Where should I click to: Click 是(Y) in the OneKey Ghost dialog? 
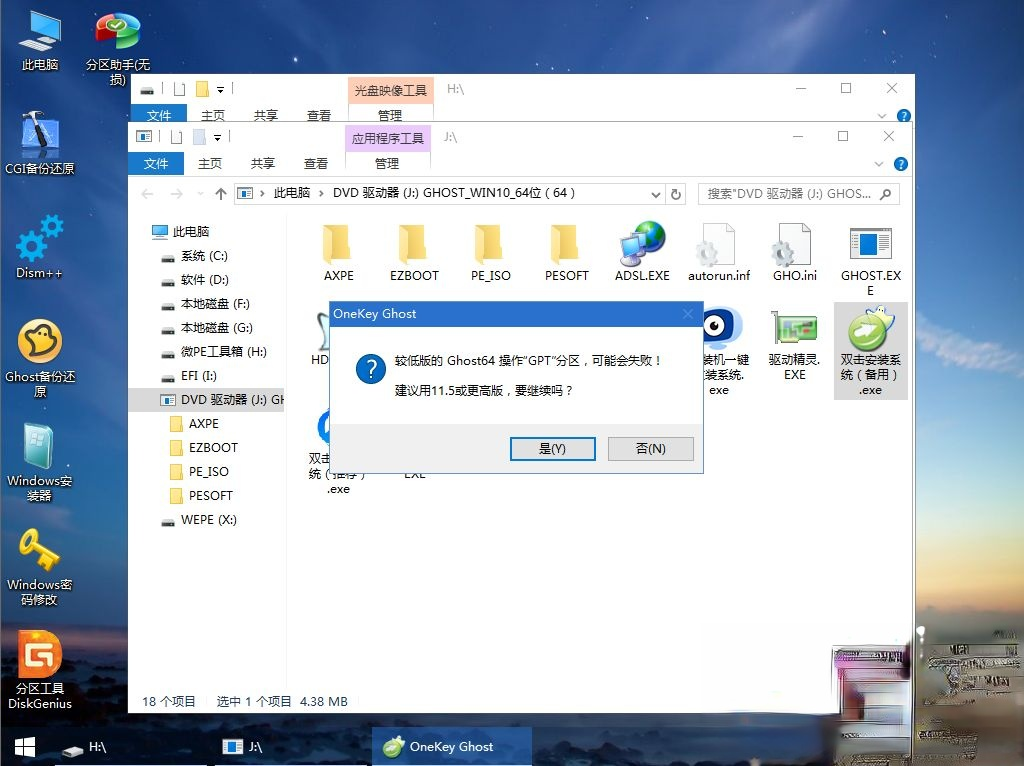tap(552, 449)
